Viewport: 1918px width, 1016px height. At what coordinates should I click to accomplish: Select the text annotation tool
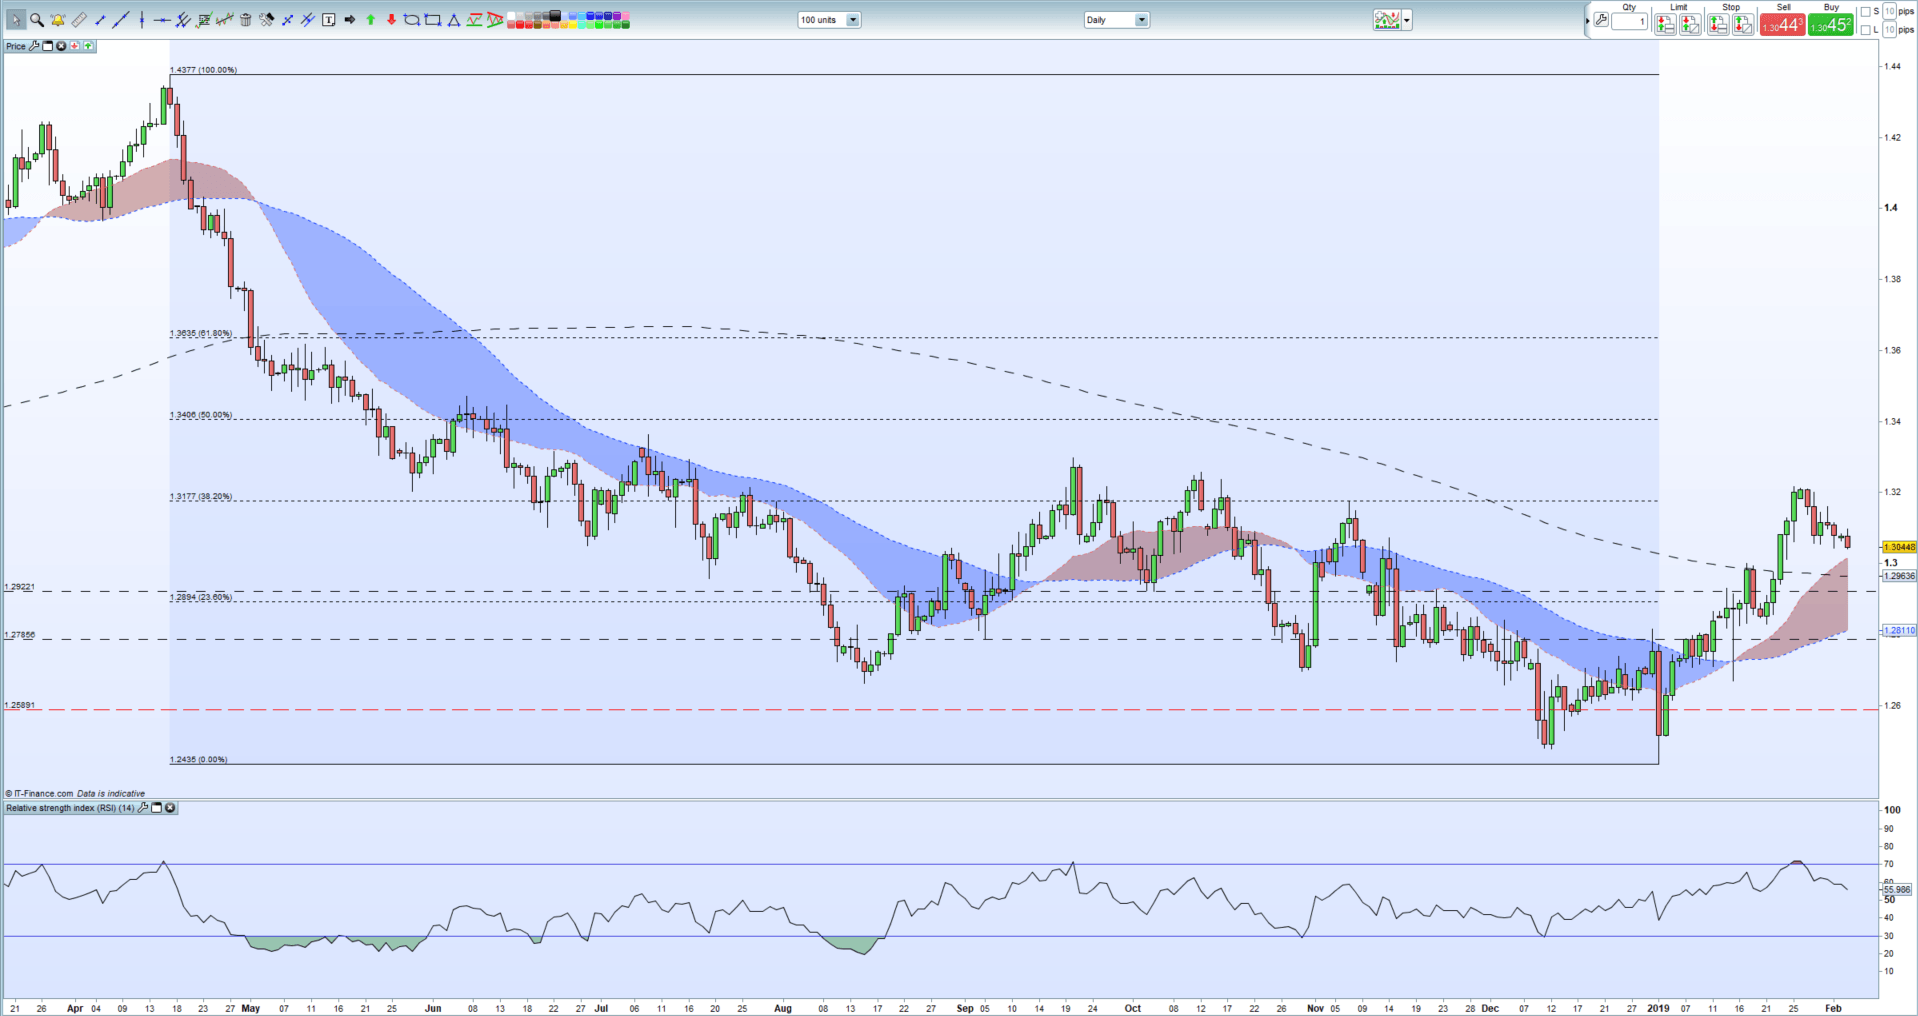(328, 20)
